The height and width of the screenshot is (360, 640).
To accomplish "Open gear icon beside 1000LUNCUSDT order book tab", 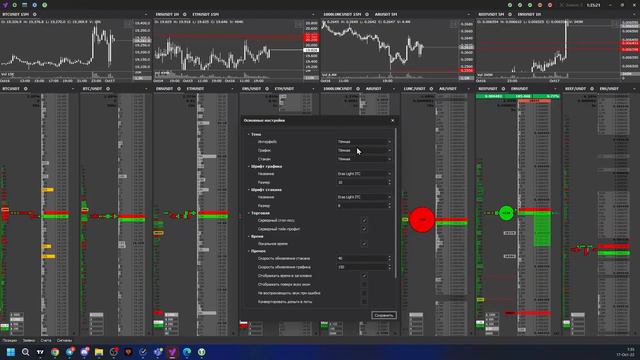I will 358,89.
